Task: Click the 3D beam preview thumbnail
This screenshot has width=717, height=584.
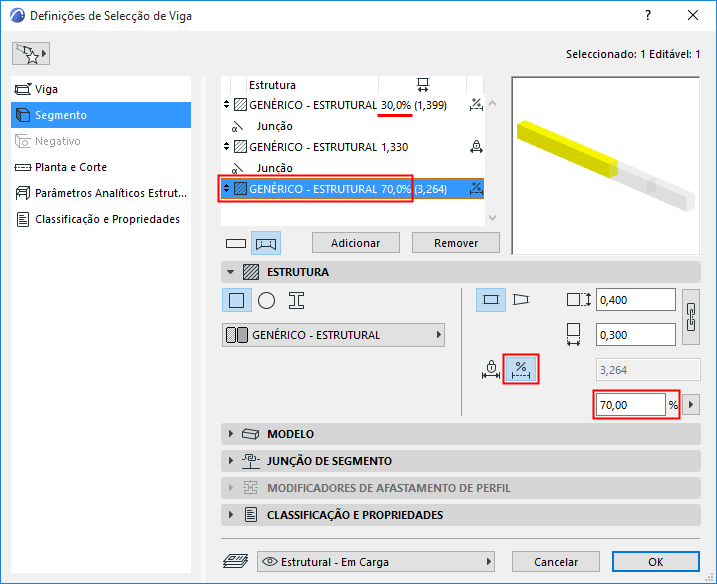Action: [x=605, y=166]
